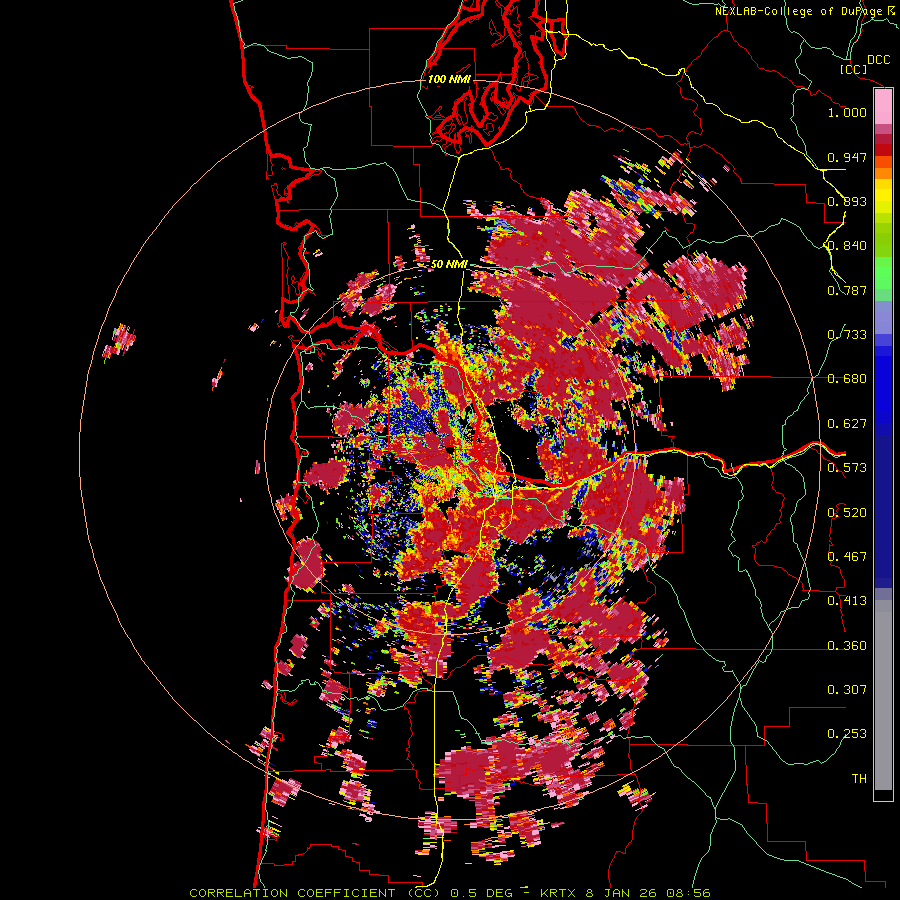The height and width of the screenshot is (900, 900).
Task: Click the 1.000 scale value
Action: click(x=847, y=112)
